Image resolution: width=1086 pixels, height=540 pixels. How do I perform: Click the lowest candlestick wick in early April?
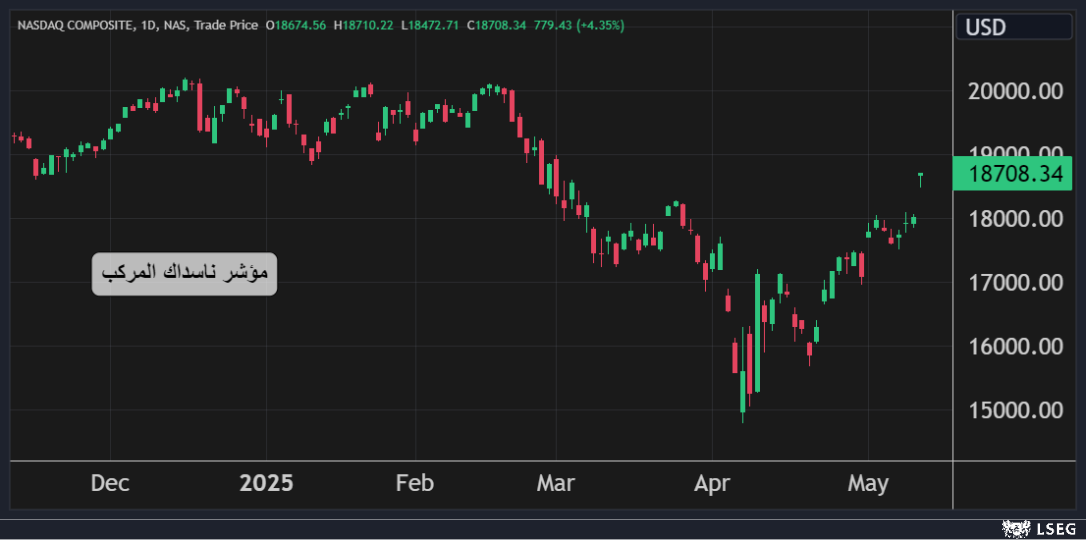[x=742, y=417]
